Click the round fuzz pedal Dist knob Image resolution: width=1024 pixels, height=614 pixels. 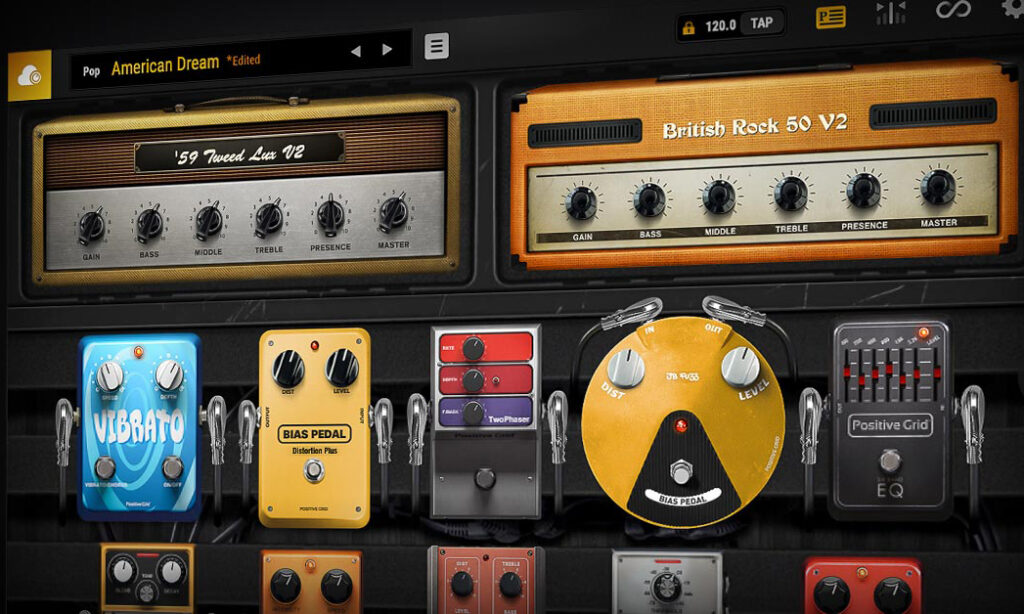[x=626, y=368]
